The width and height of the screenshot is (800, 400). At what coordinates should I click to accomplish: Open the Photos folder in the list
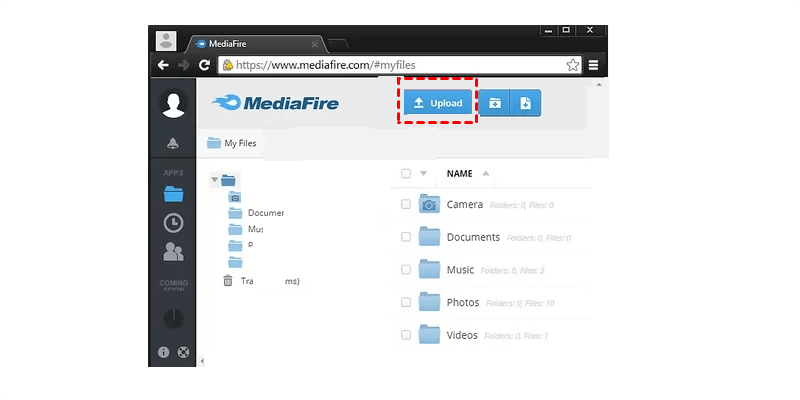(463, 303)
